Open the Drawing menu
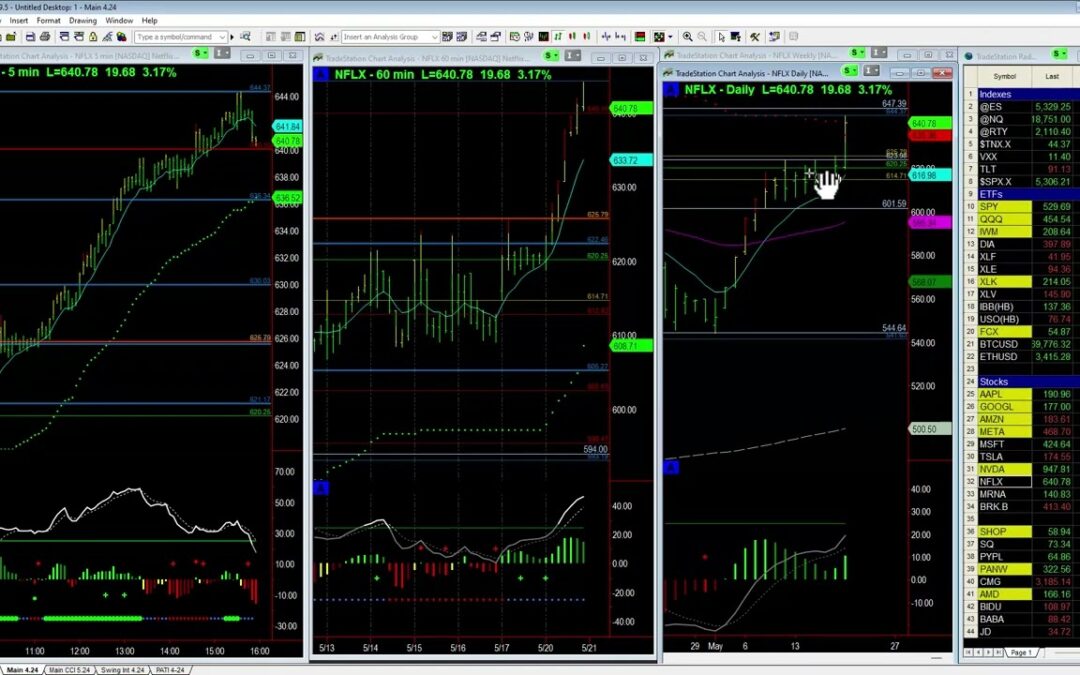 82,20
